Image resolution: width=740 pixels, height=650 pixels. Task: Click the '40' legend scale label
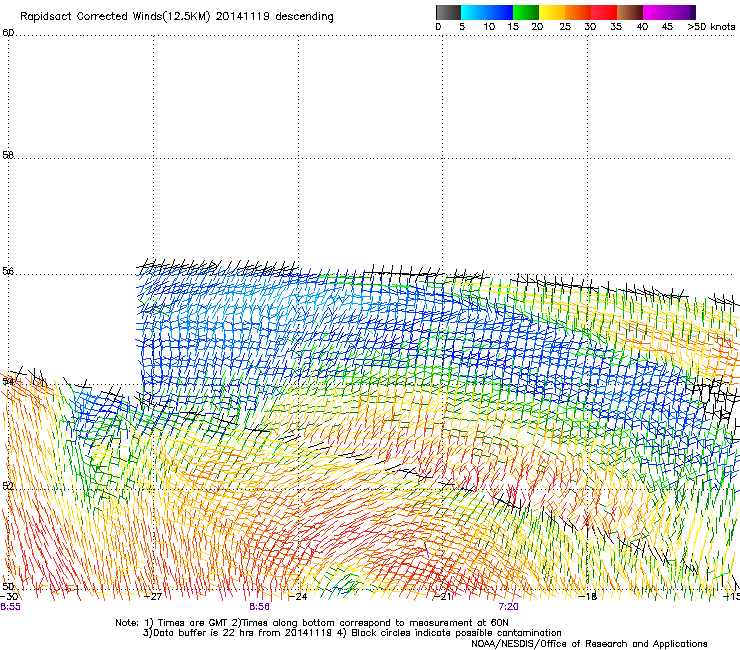point(642,27)
